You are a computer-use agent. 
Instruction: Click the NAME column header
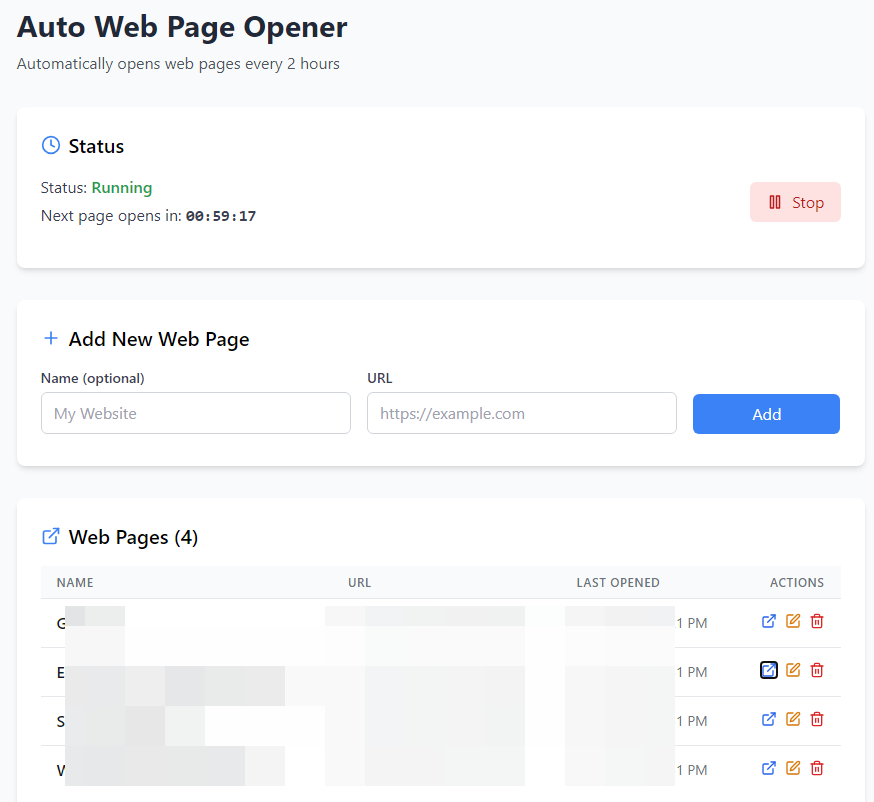click(x=75, y=583)
